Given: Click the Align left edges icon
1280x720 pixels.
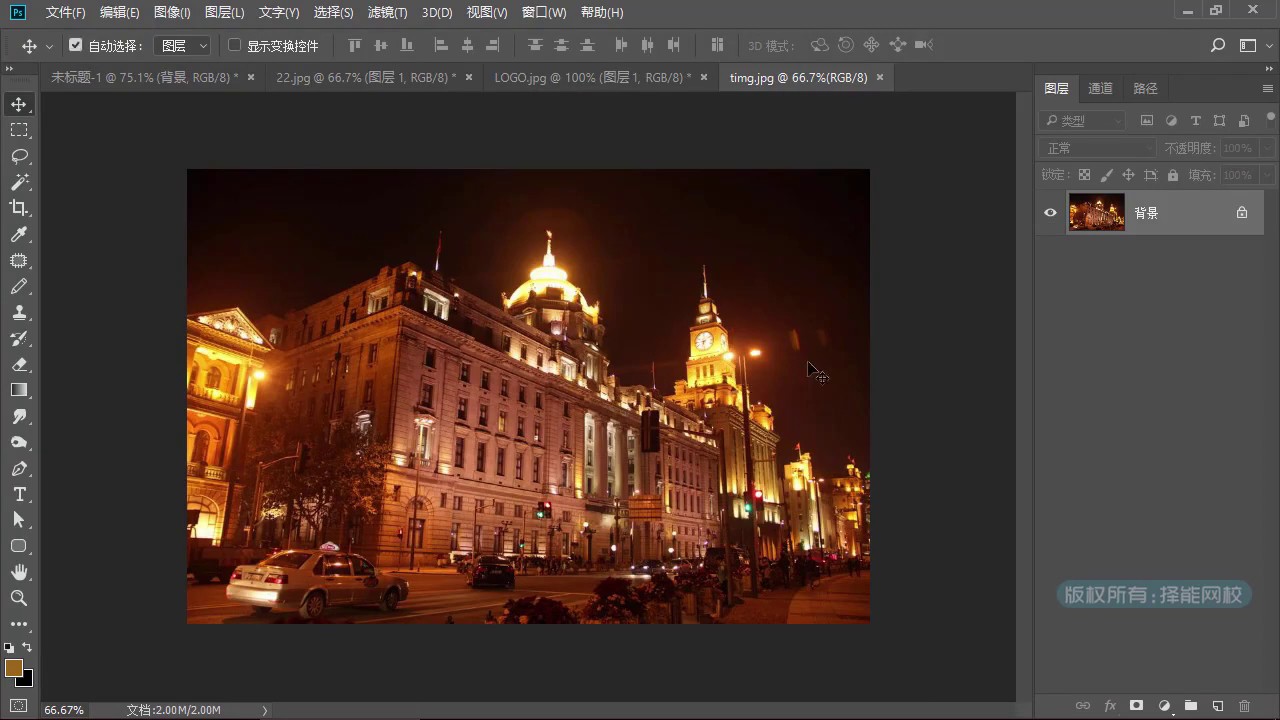Looking at the screenshot, I should point(441,45).
